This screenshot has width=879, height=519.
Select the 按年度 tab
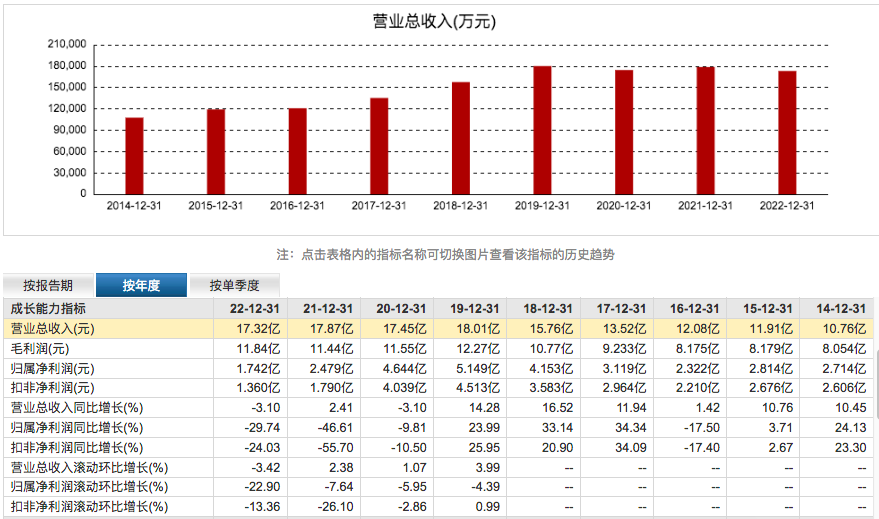[141, 285]
